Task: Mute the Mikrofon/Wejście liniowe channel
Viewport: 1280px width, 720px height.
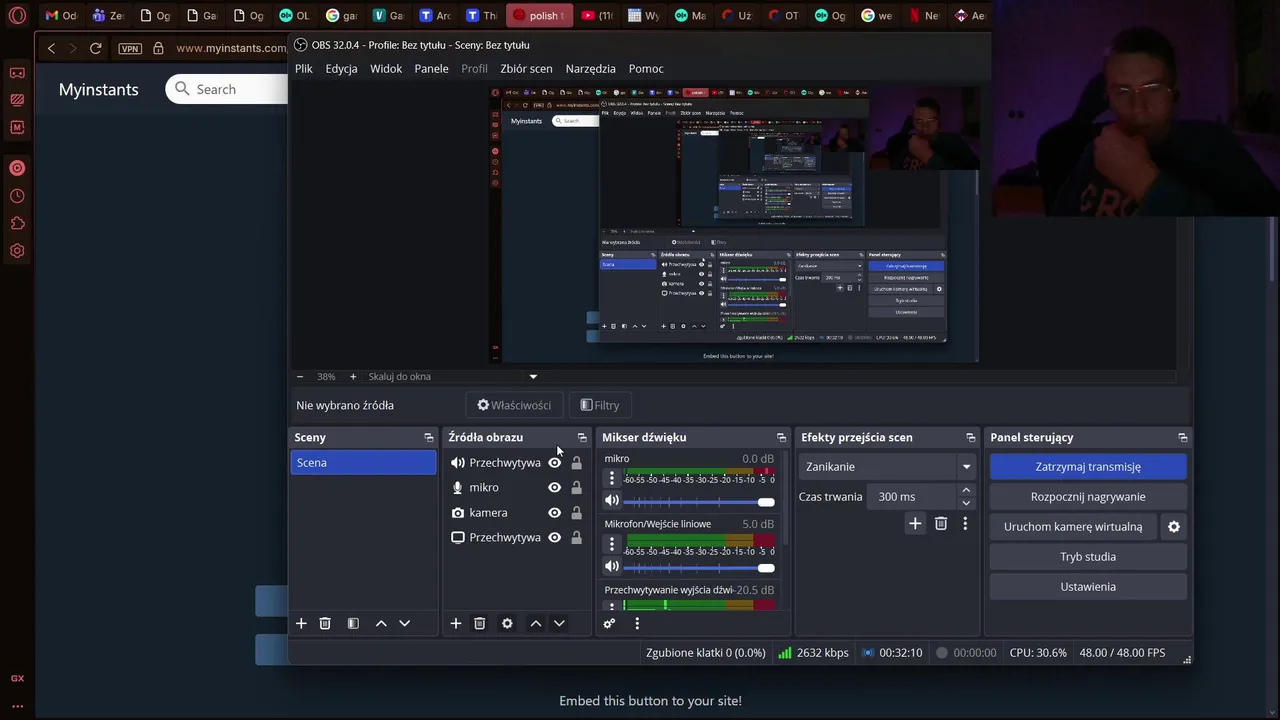Action: pos(612,567)
